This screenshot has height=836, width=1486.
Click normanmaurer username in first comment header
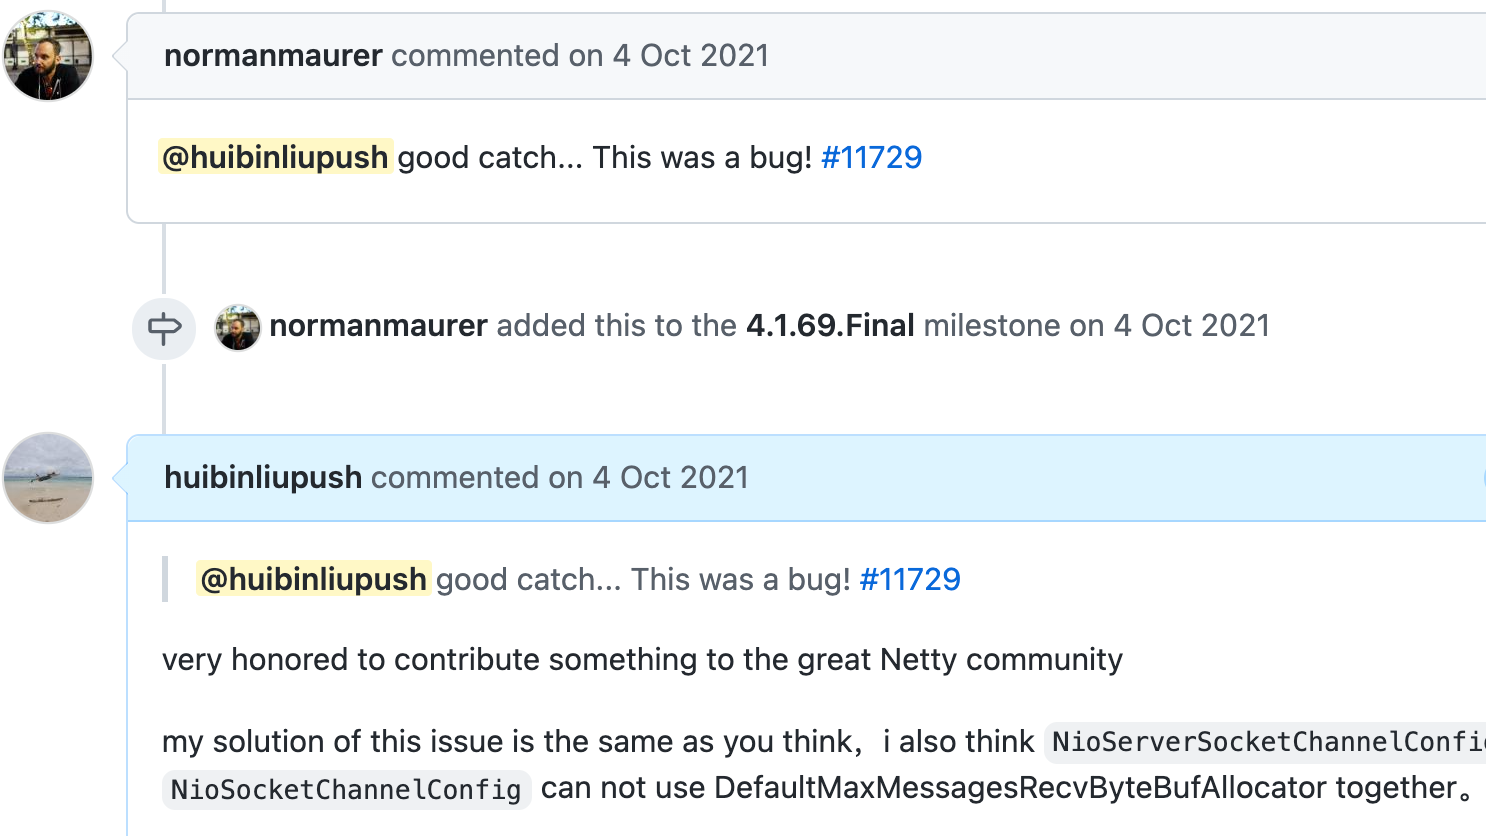273,56
